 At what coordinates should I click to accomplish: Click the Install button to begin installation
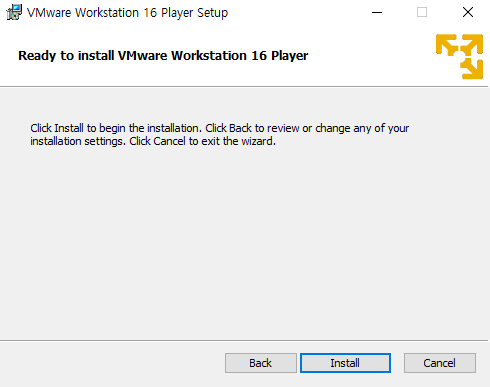tap(345, 363)
